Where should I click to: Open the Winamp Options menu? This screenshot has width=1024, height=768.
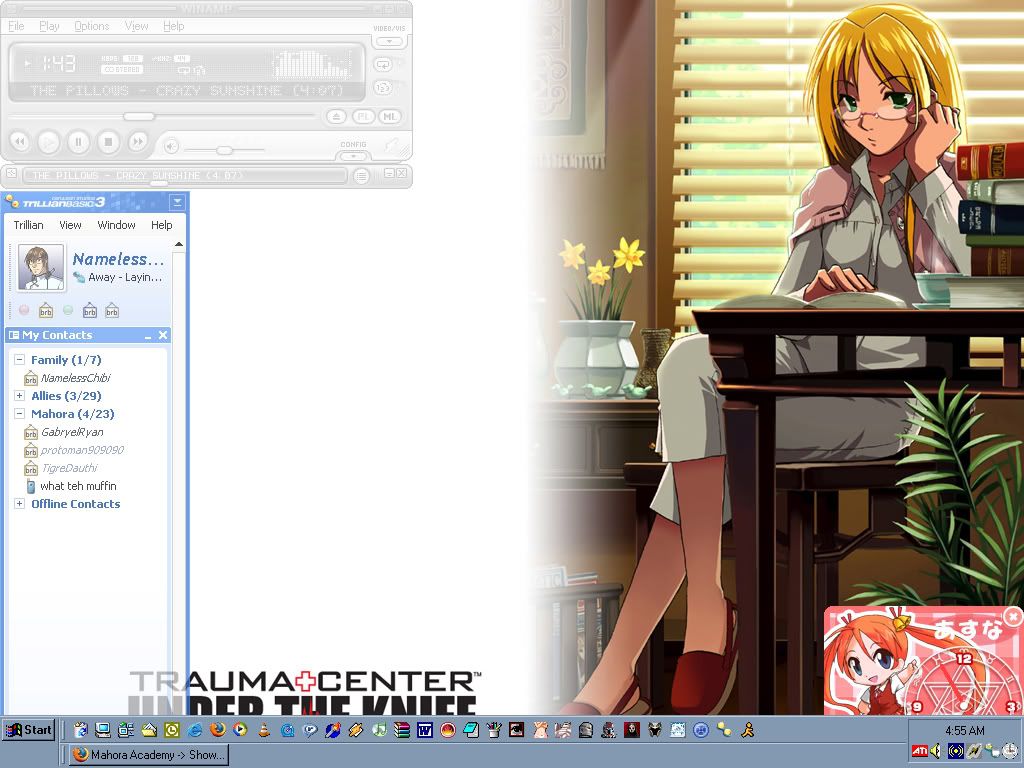click(x=91, y=26)
